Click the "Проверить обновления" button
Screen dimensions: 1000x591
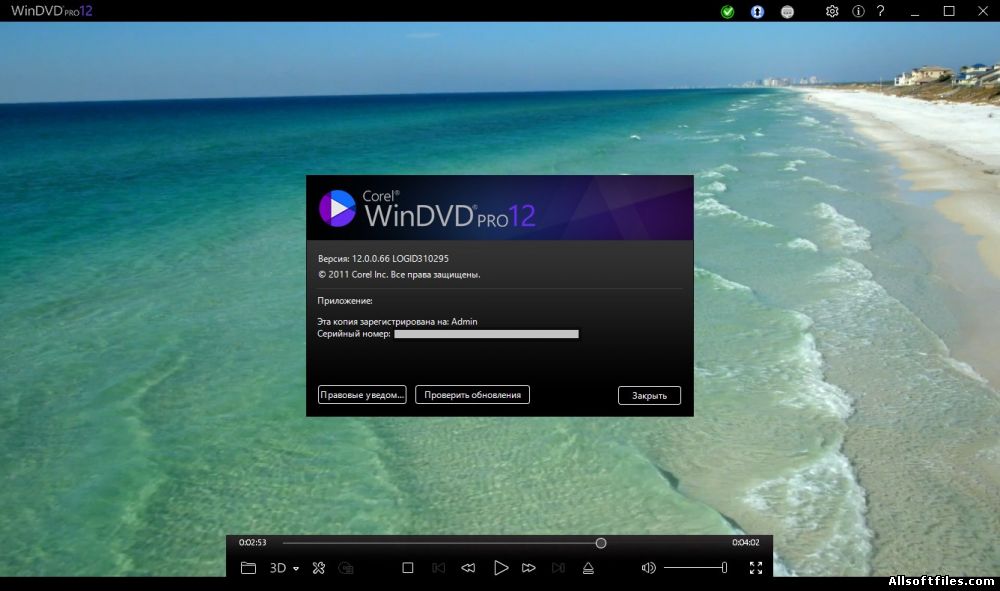472,395
